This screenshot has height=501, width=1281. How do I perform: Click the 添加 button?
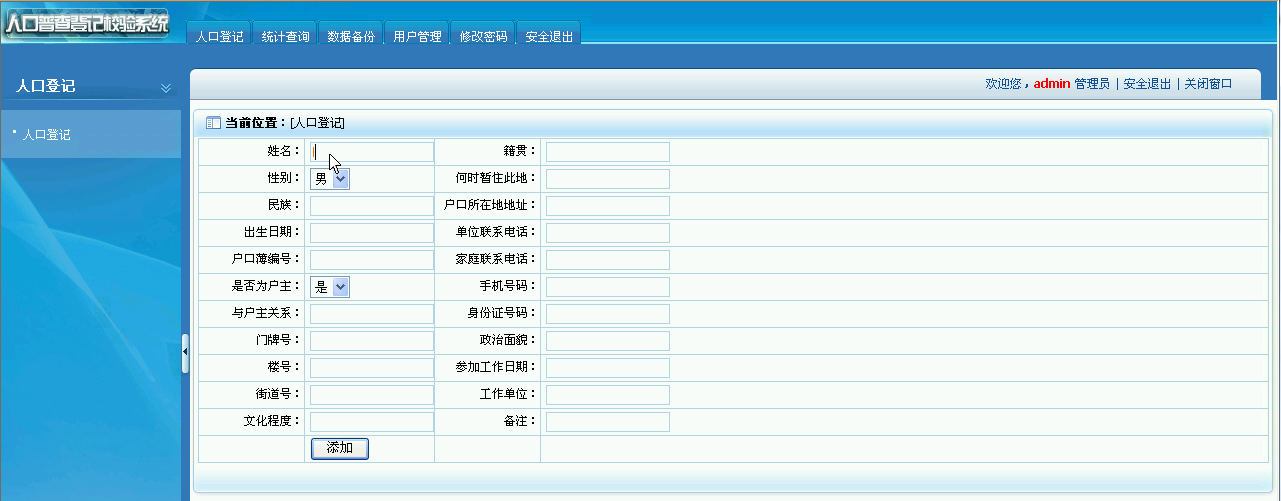tap(340, 448)
